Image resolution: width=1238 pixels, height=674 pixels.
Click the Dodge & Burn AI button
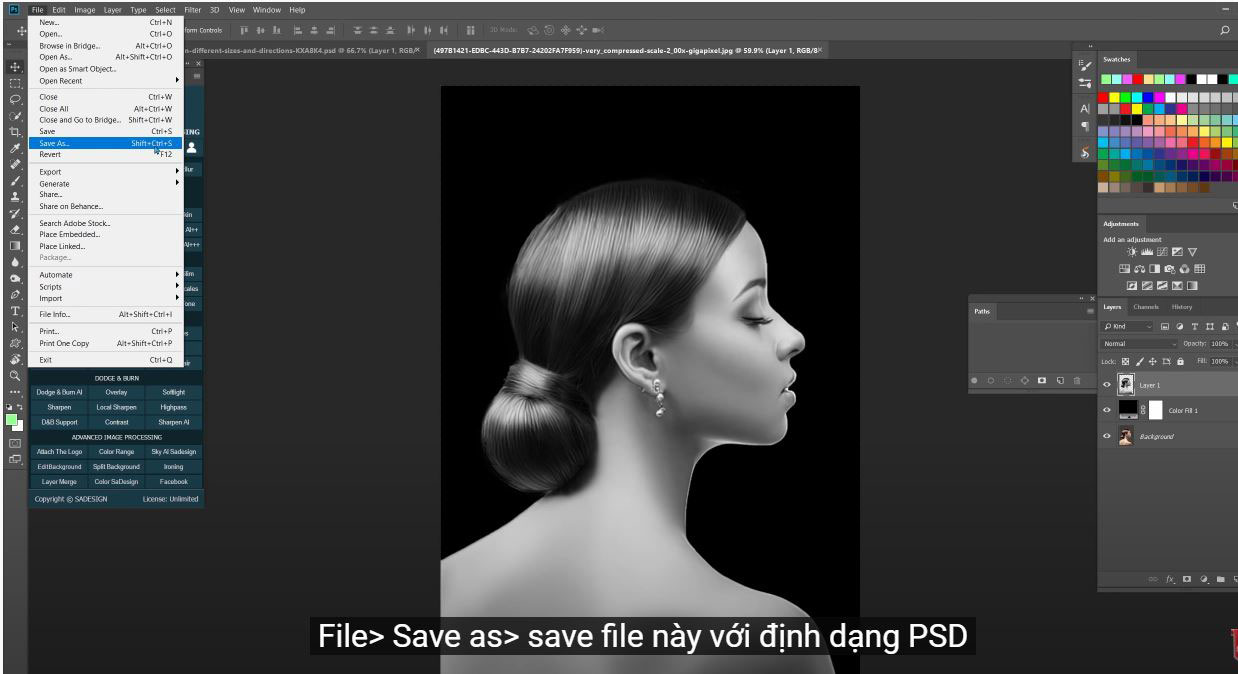pos(60,393)
